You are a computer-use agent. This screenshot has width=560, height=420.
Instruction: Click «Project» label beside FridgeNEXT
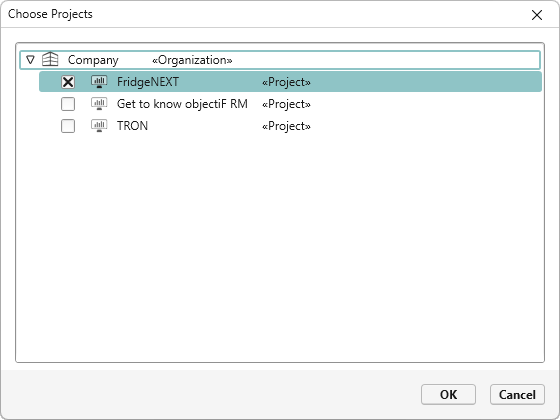(286, 82)
